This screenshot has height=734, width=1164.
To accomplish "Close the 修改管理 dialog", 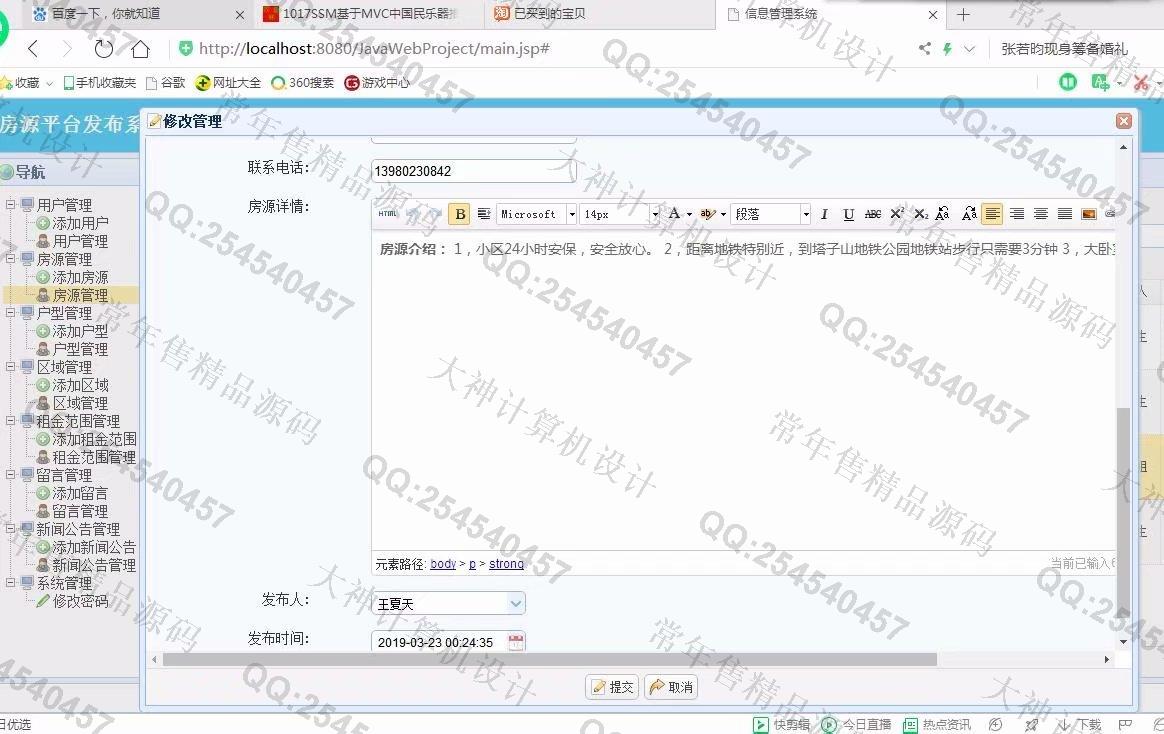I will 1124,121.
